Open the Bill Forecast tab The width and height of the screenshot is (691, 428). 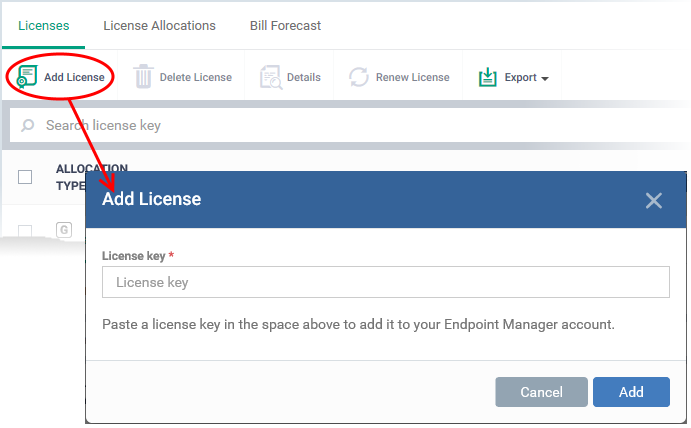285,26
